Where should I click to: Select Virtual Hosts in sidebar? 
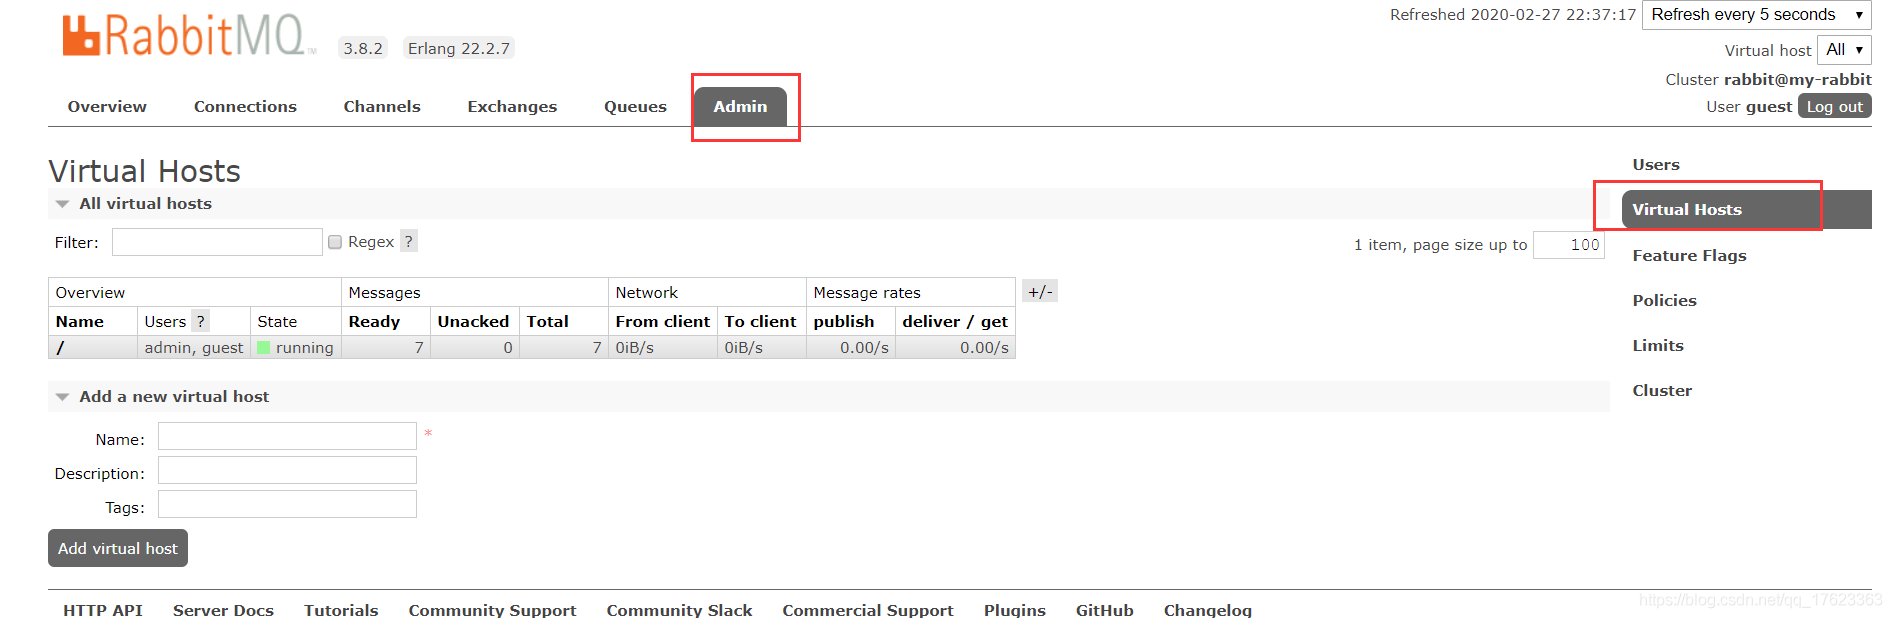(x=1746, y=209)
